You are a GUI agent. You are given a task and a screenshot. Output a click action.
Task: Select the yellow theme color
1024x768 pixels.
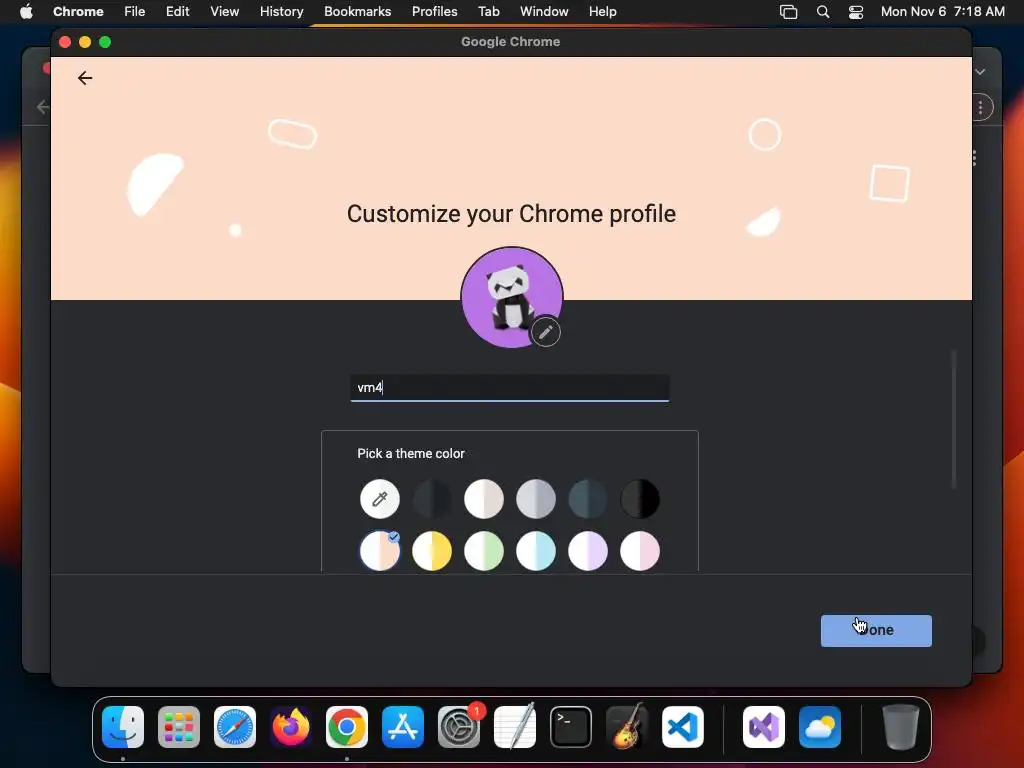pos(432,551)
